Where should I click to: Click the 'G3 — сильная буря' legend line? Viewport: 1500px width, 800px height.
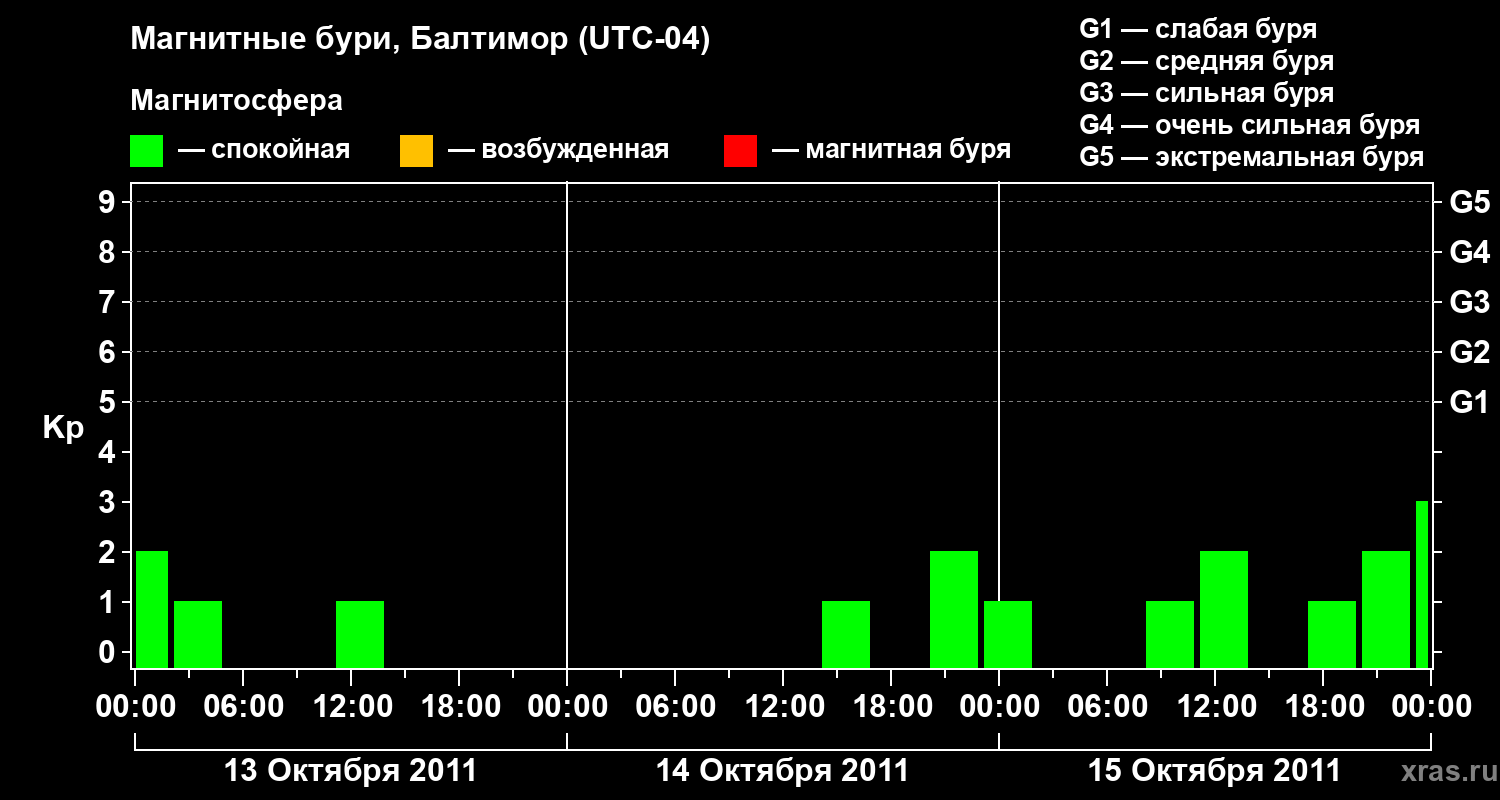coord(1206,93)
